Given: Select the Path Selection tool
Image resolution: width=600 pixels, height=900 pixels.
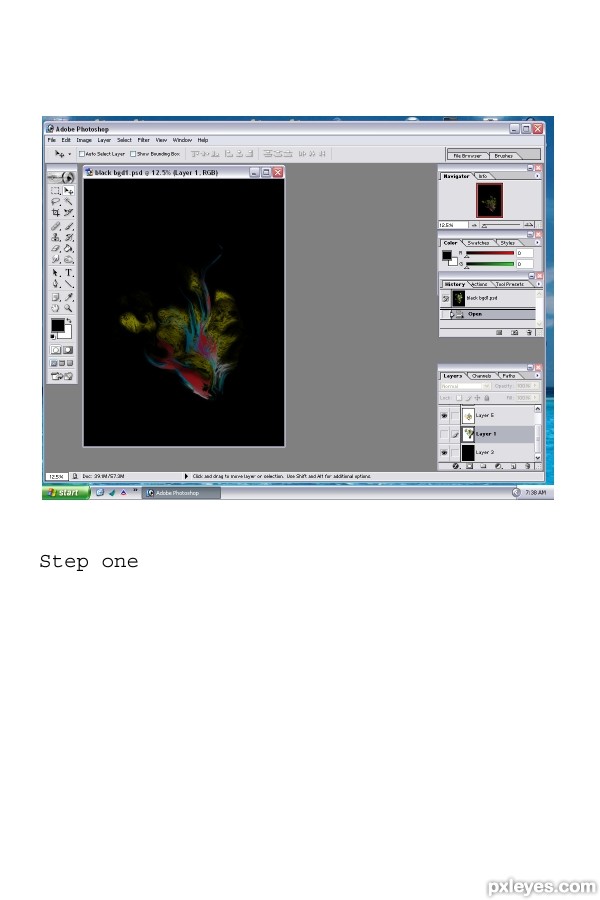Looking at the screenshot, I should pyautogui.click(x=56, y=273).
